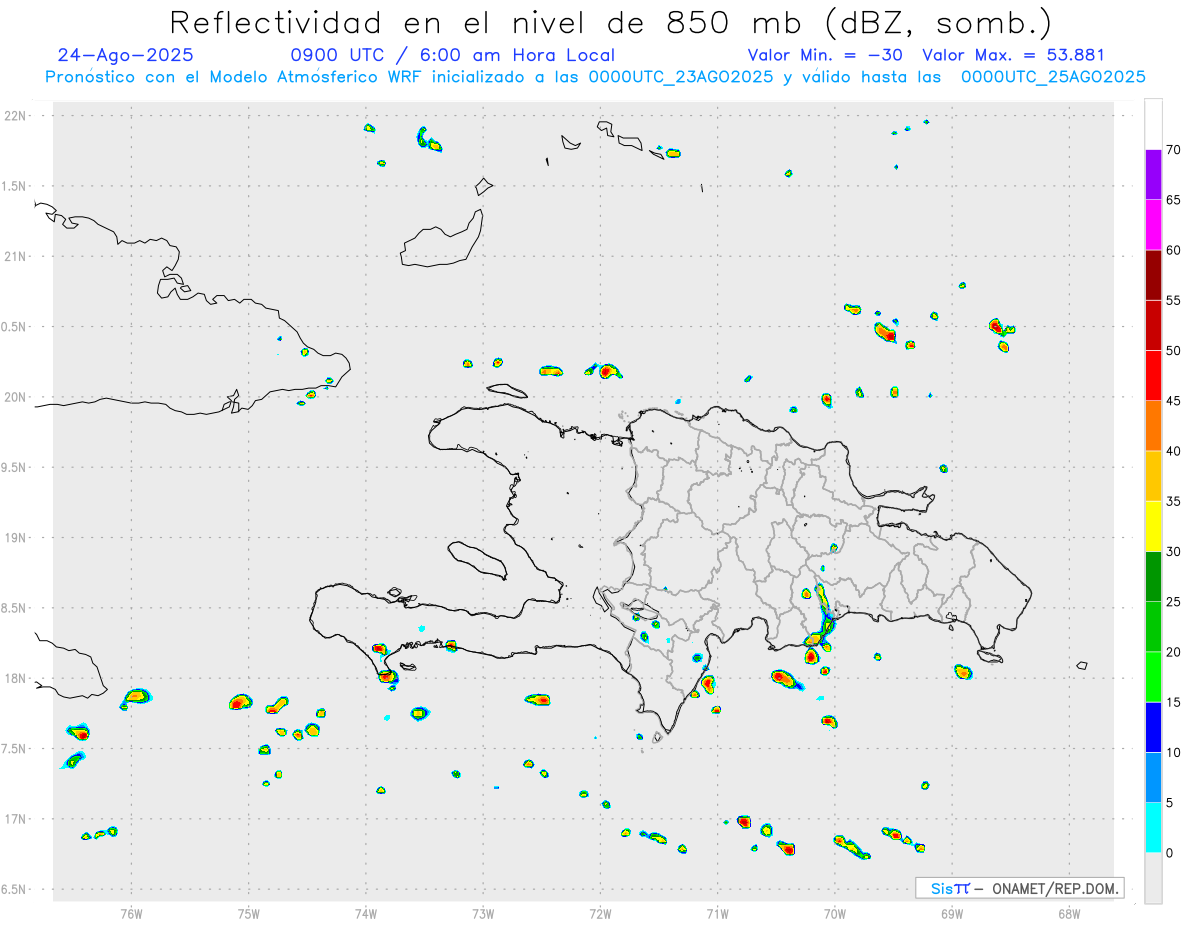Screen dimensions: 1200x927
Task: Click the magenta 60–65 dBZ colorbar segment
Action: 1153,225
